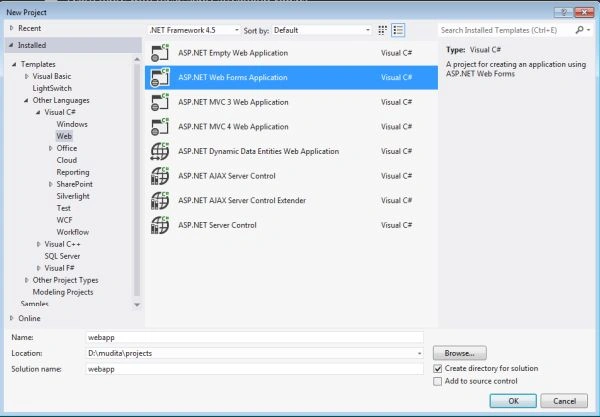
Task: Switch to small icons view
Action: [x=382, y=30]
